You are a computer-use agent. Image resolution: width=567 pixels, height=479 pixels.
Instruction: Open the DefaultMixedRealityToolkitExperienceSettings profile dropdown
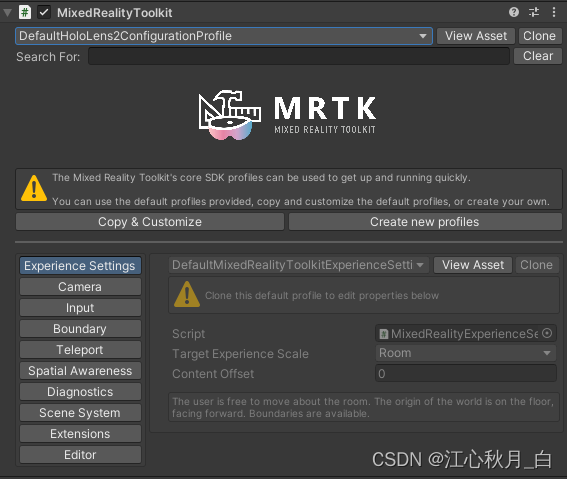tap(299, 265)
